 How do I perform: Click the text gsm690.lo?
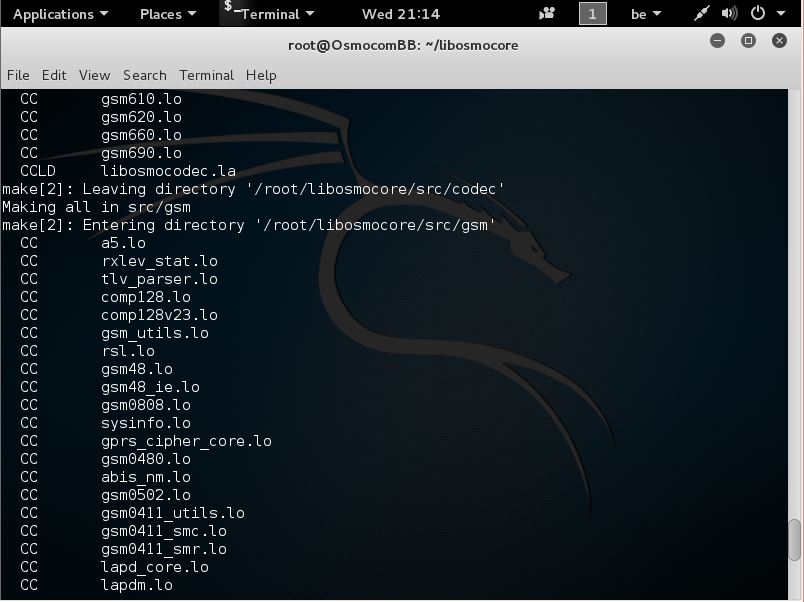[141, 153]
